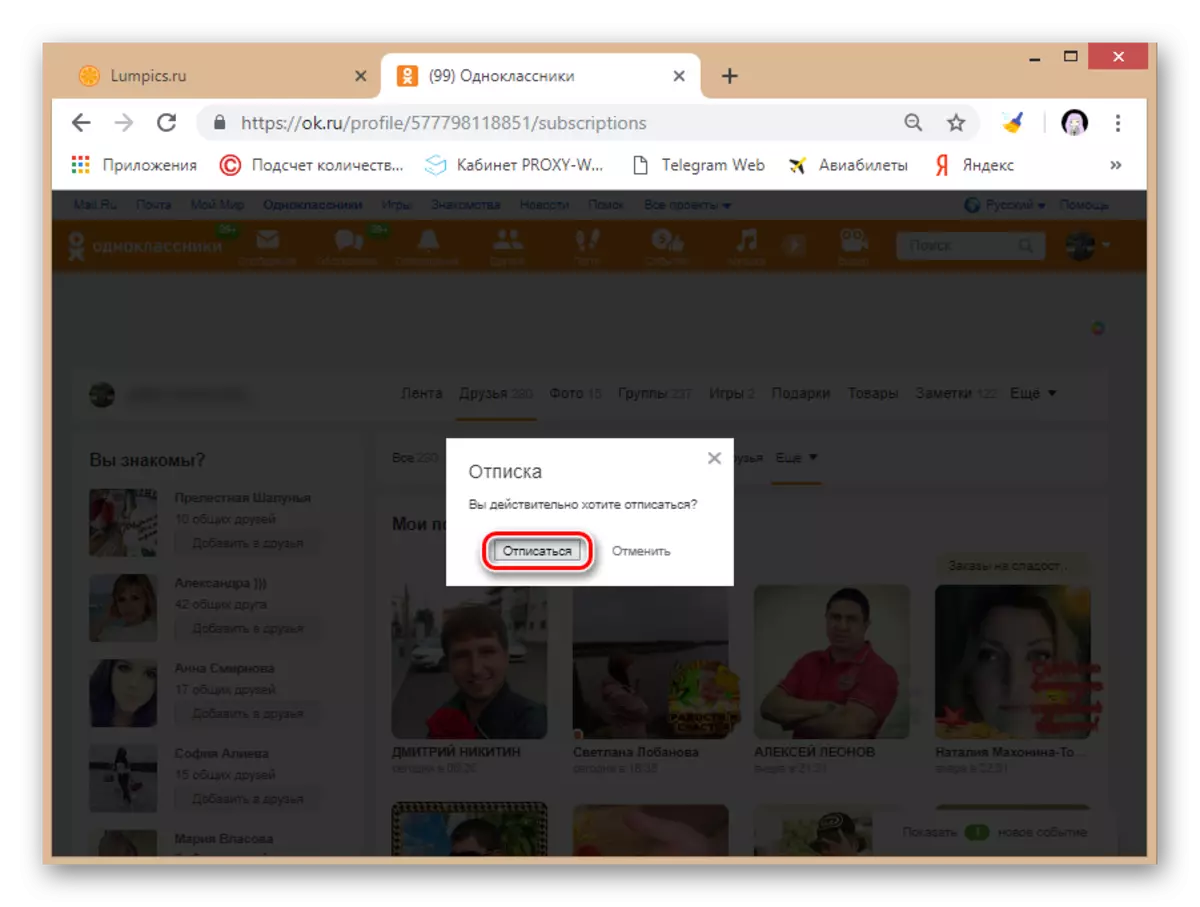Expand the Все проекты dropdown
The image size is (1200, 907).
(687, 204)
